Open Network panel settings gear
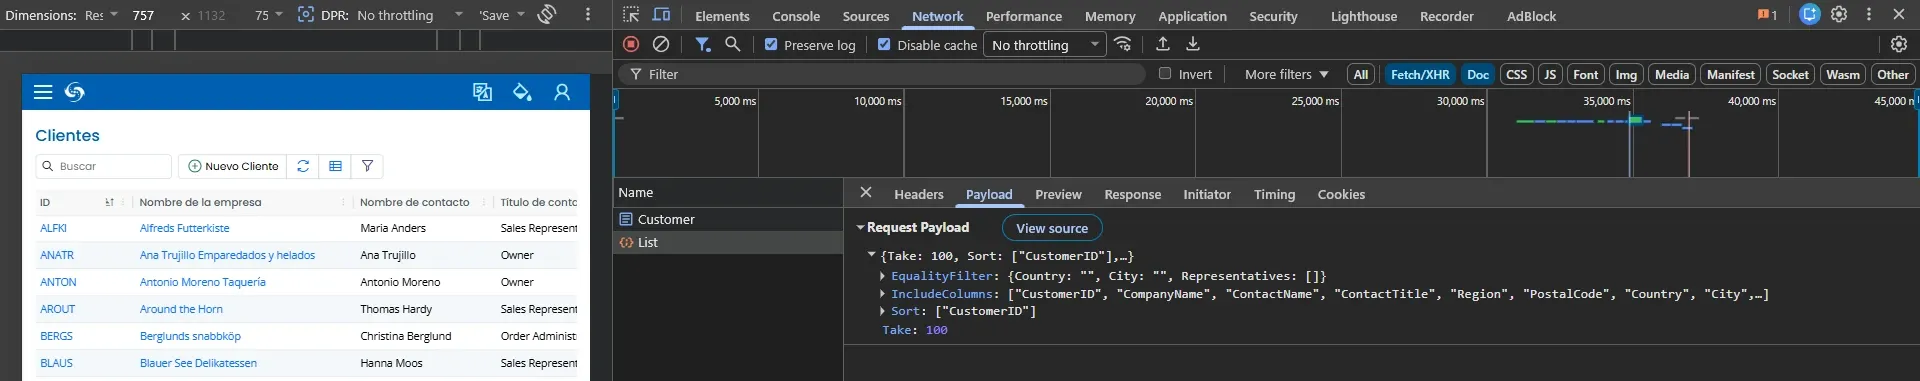The height and width of the screenshot is (381, 1920). (x=1899, y=44)
